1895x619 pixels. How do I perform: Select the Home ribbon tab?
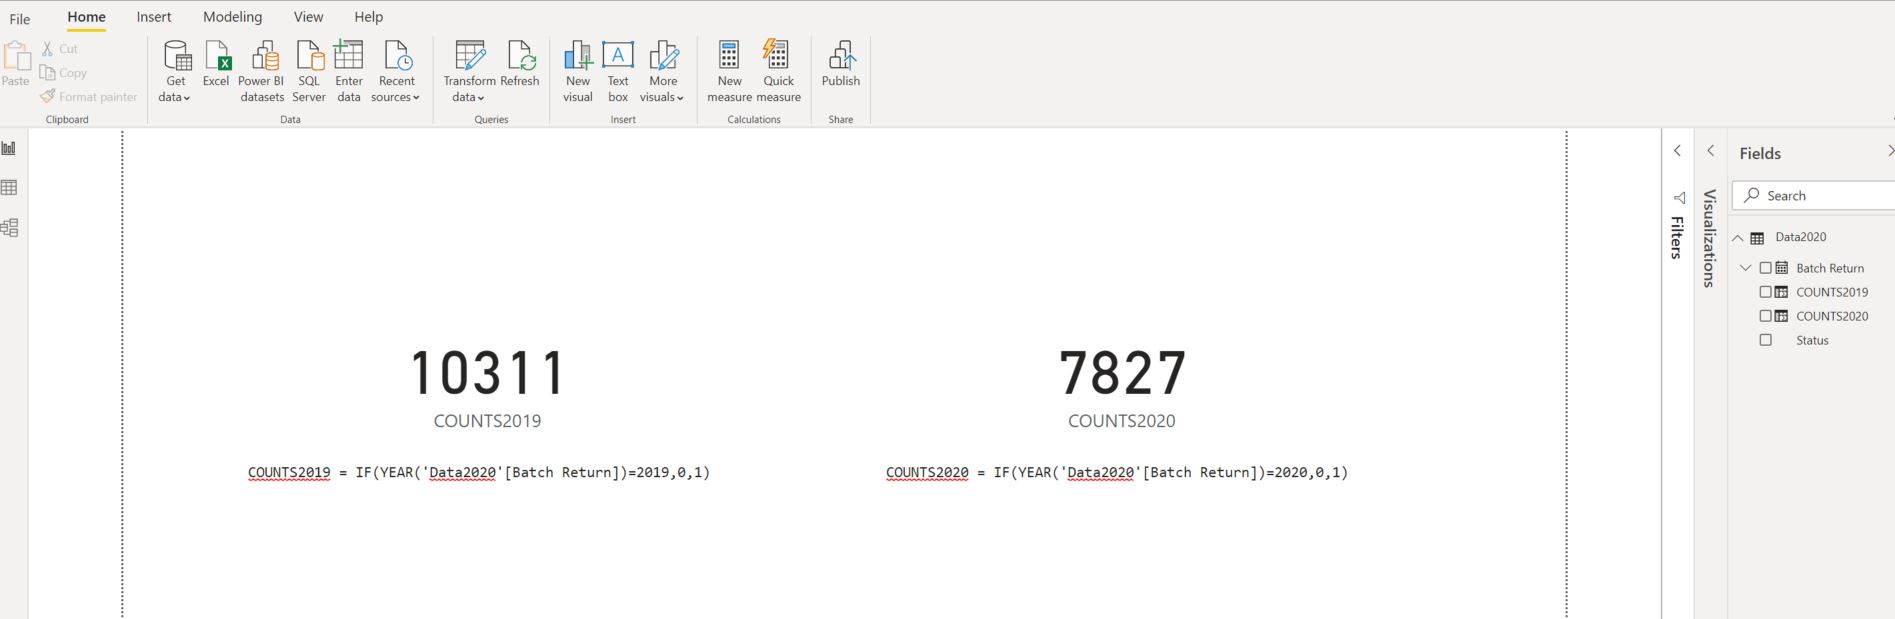pos(87,17)
